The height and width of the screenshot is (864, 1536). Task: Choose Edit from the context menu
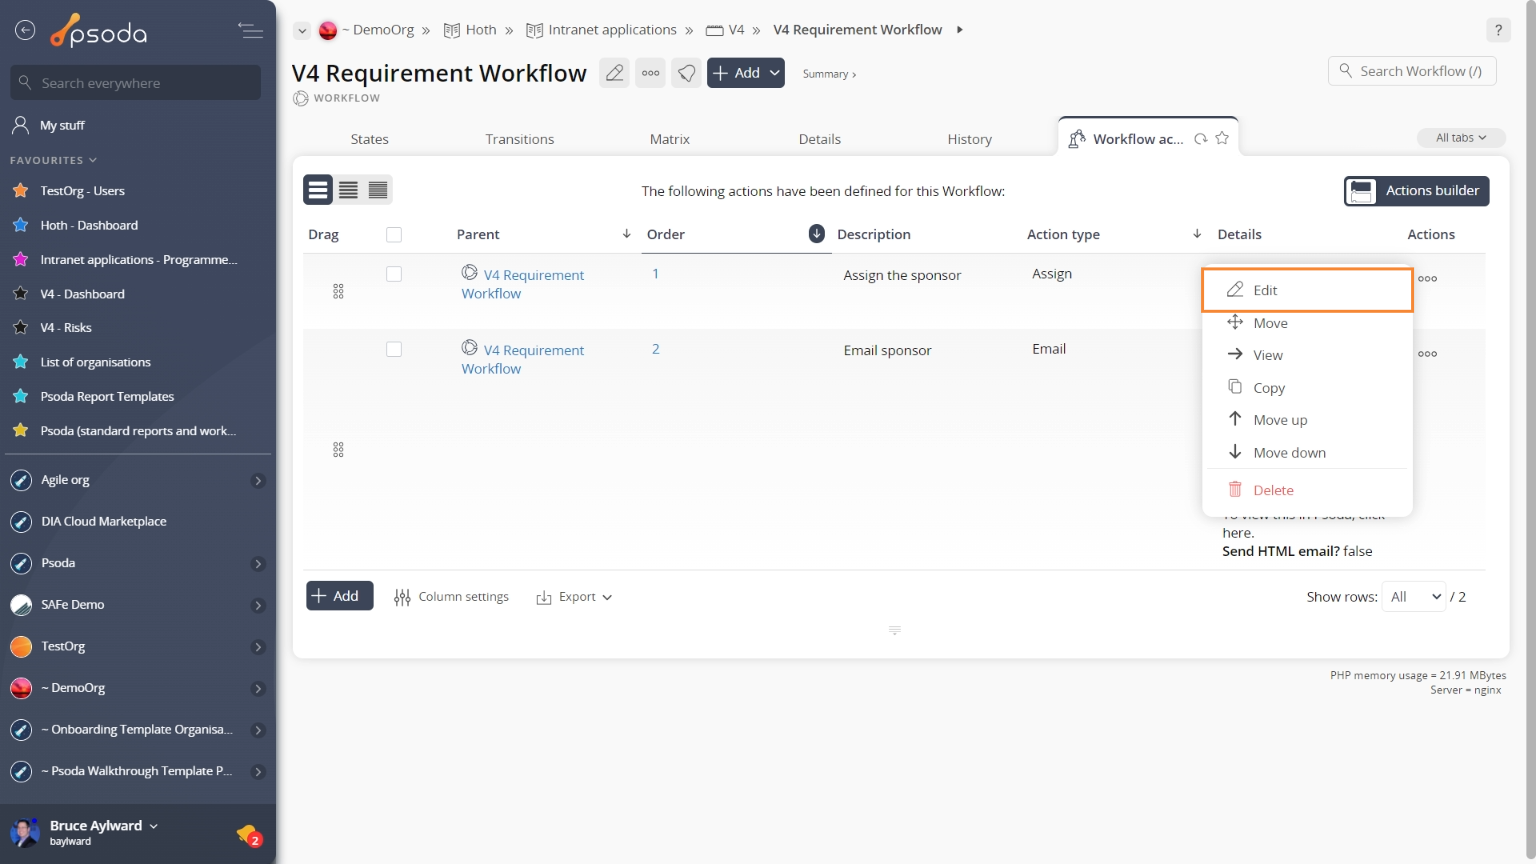1307,290
